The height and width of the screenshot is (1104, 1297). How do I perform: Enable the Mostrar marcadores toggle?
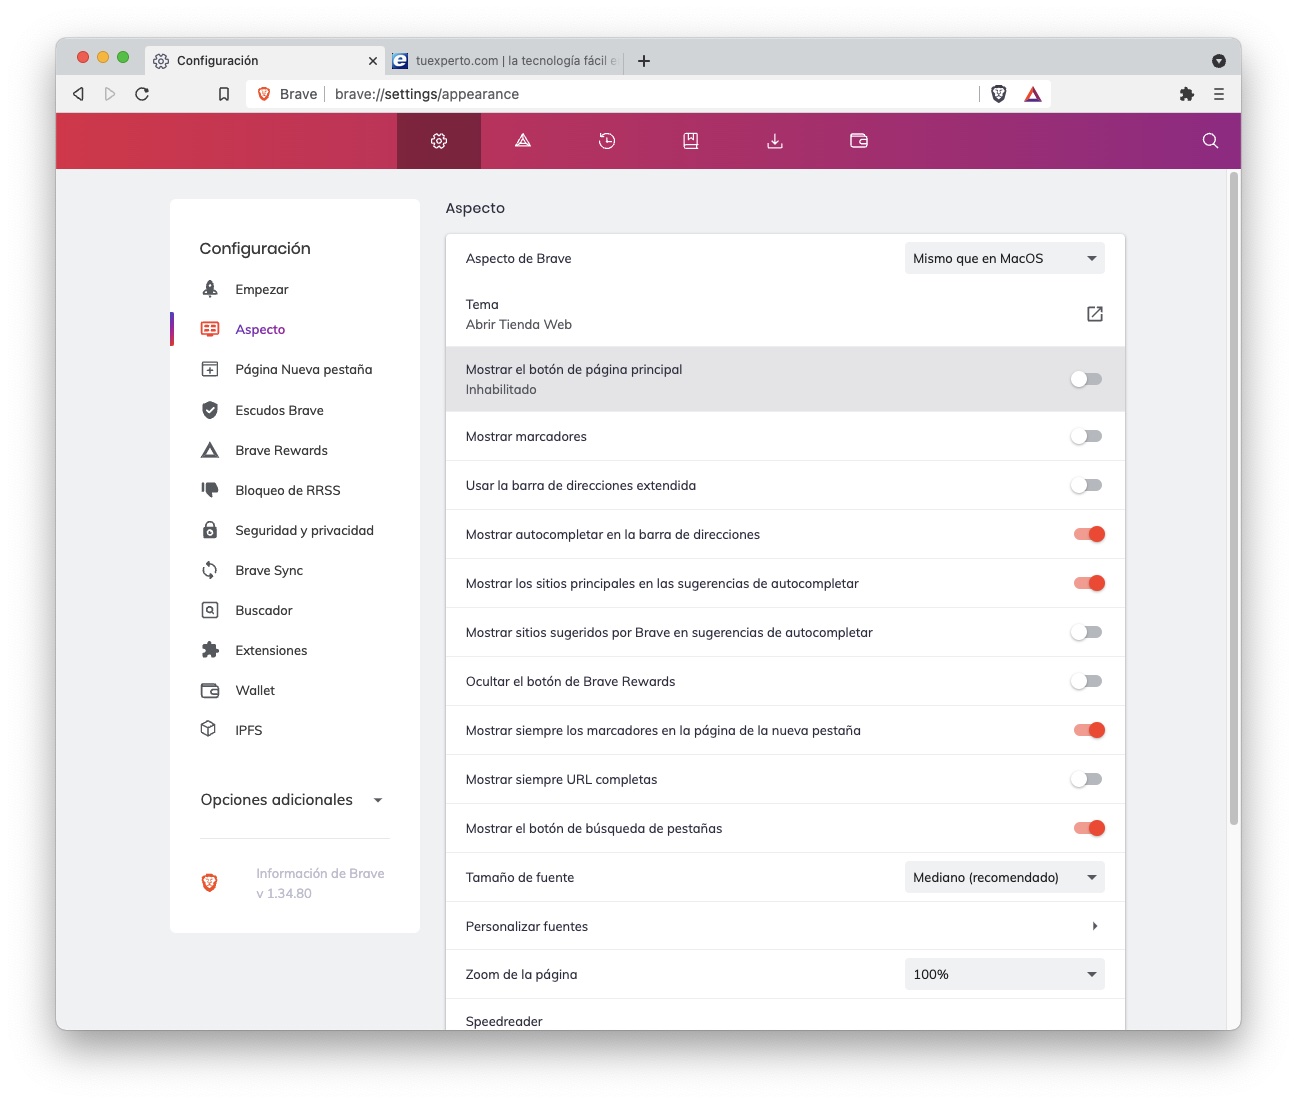[x=1086, y=436]
